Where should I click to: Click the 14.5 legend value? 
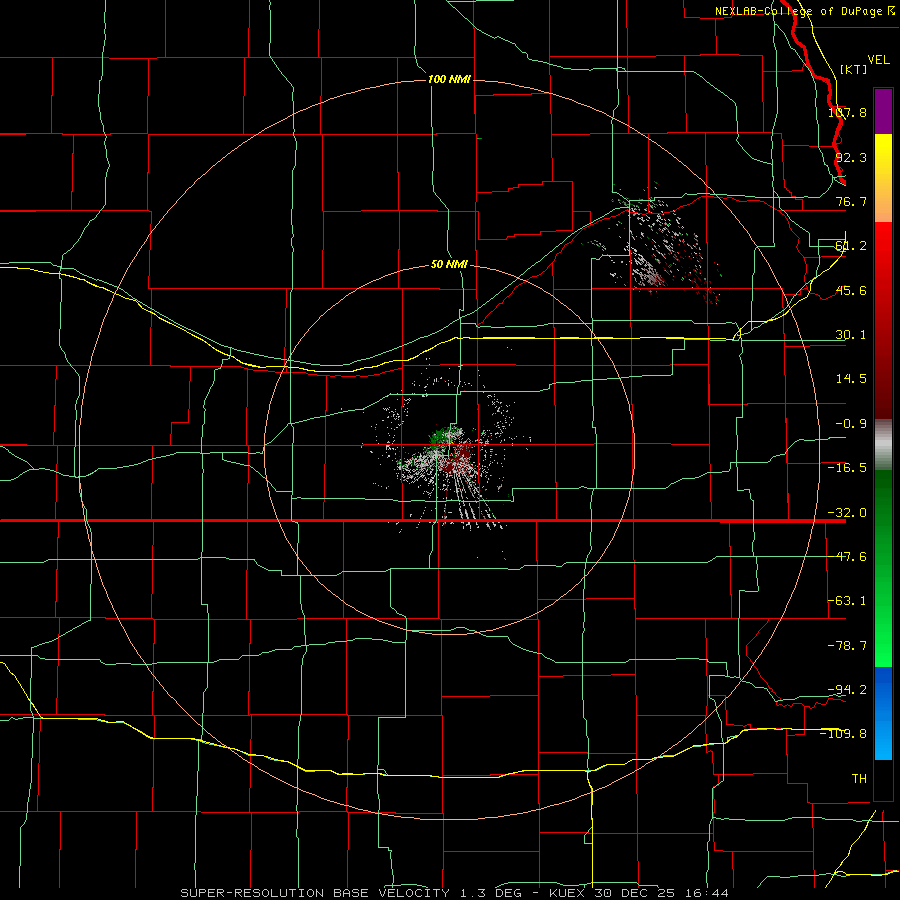851,379
